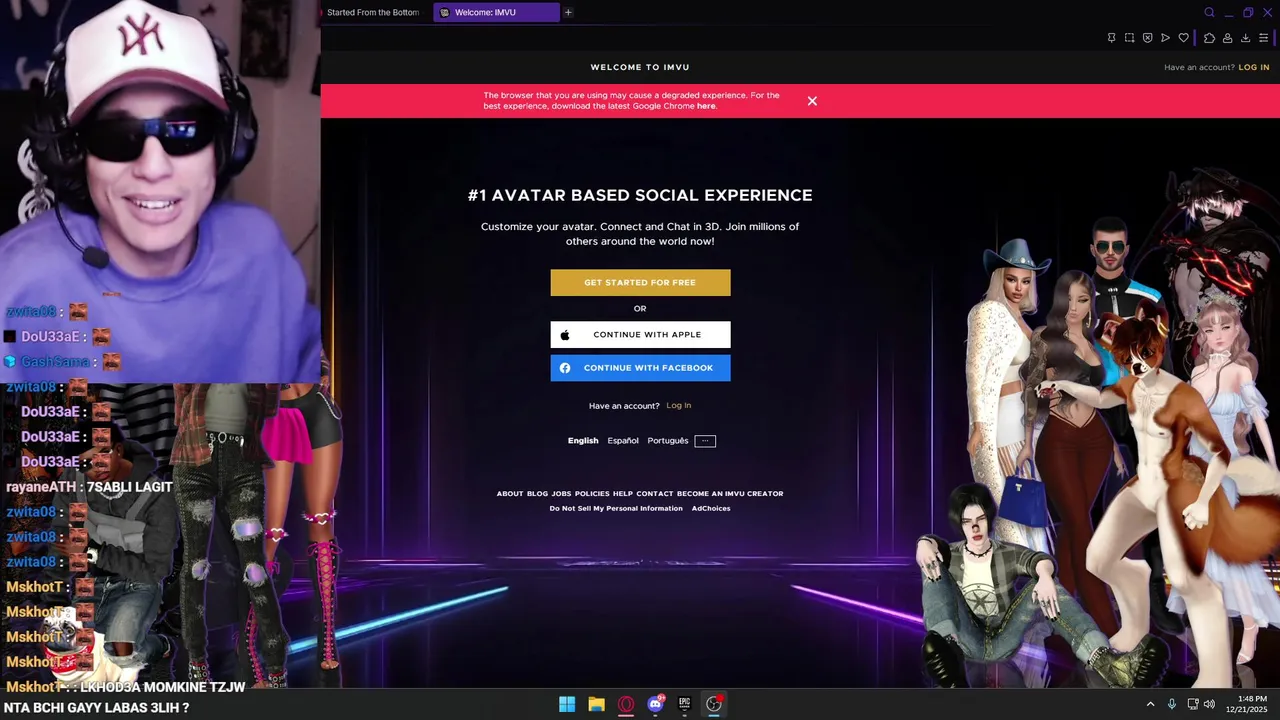Open Discord from the taskbar

point(655,704)
